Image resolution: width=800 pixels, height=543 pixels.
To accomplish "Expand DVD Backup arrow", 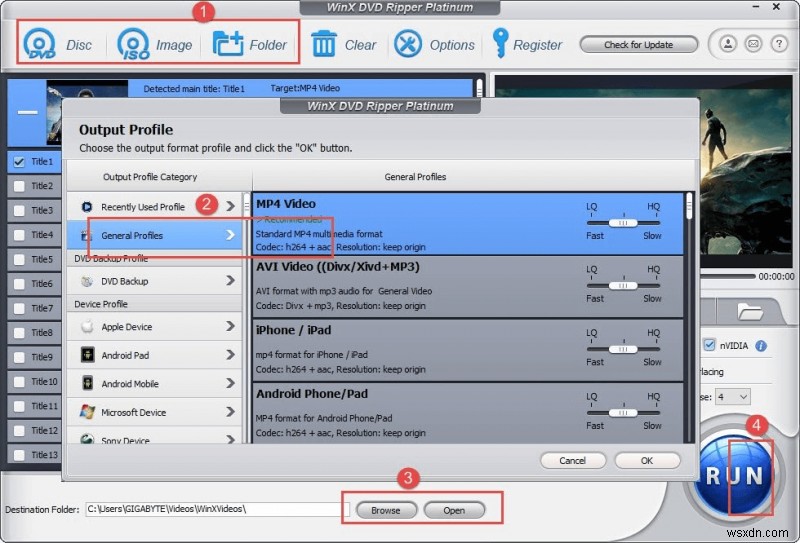I will (x=231, y=280).
